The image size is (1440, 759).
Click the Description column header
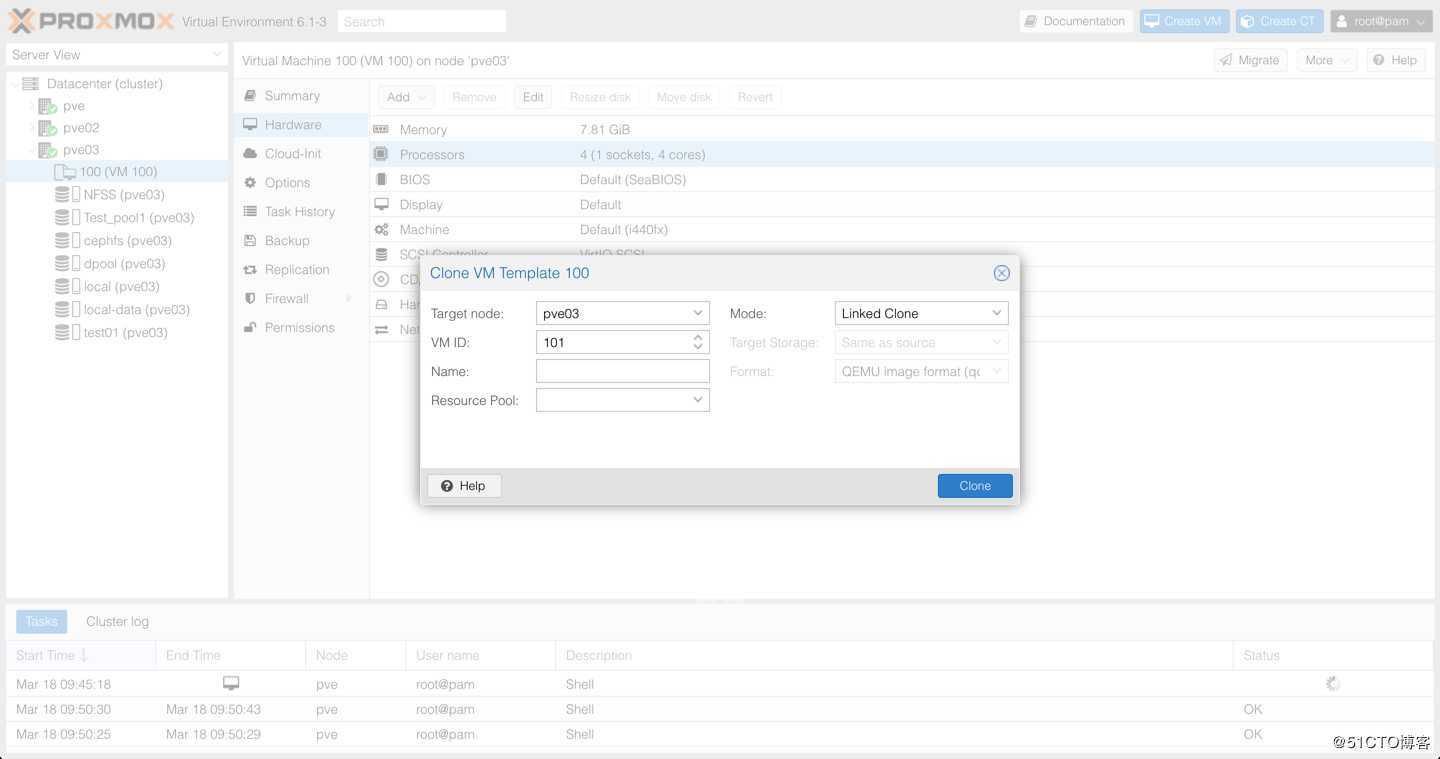click(x=894, y=656)
